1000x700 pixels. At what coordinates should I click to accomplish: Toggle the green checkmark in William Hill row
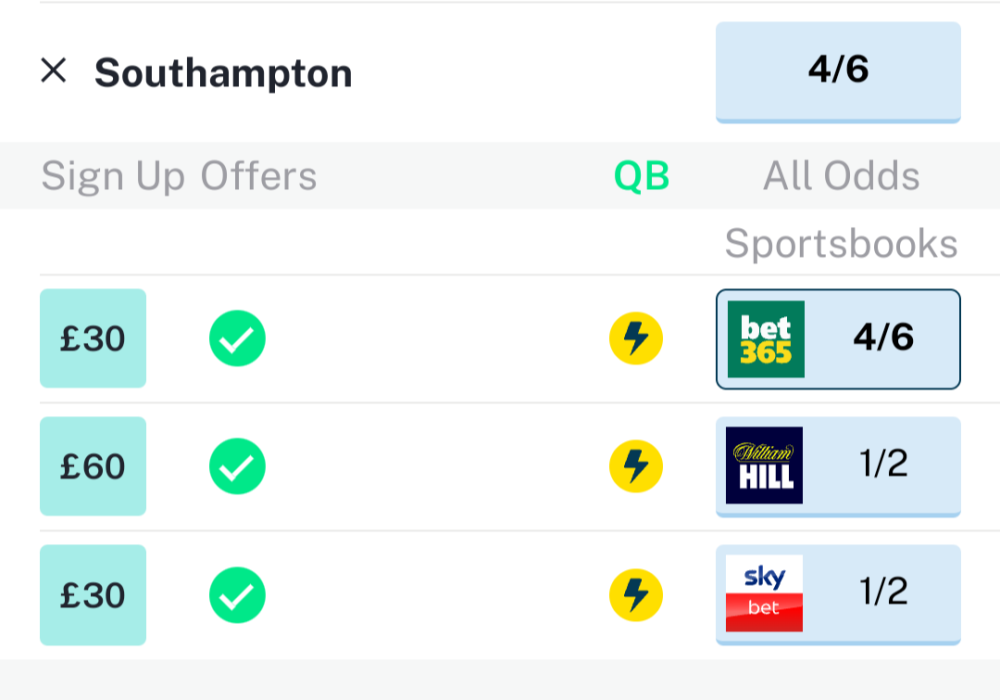pyautogui.click(x=237, y=466)
